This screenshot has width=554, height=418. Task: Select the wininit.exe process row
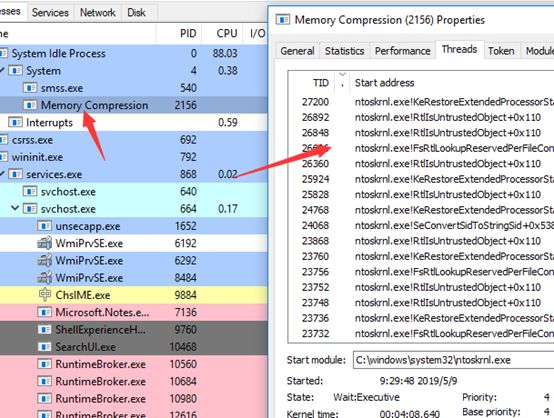pos(134,157)
